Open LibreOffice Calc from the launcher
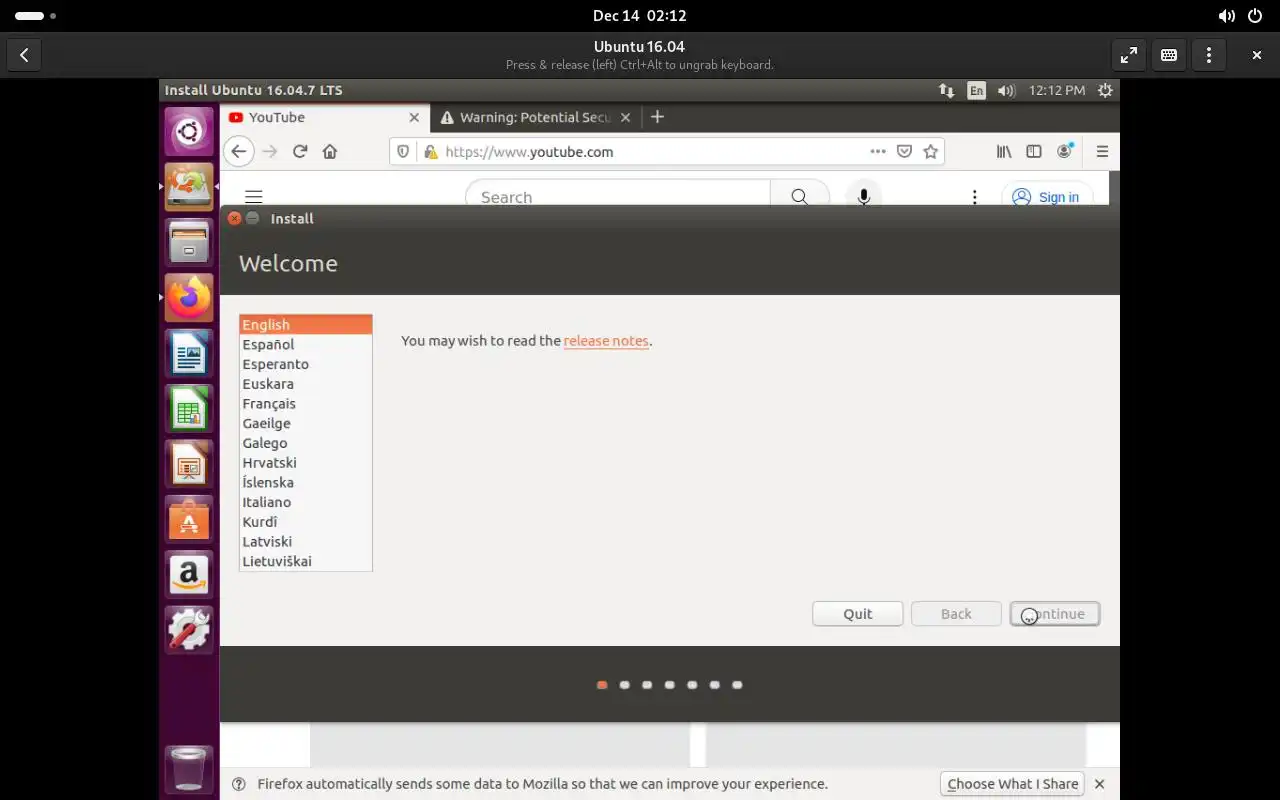Viewport: 1280px width, 800px height. pyautogui.click(x=189, y=408)
